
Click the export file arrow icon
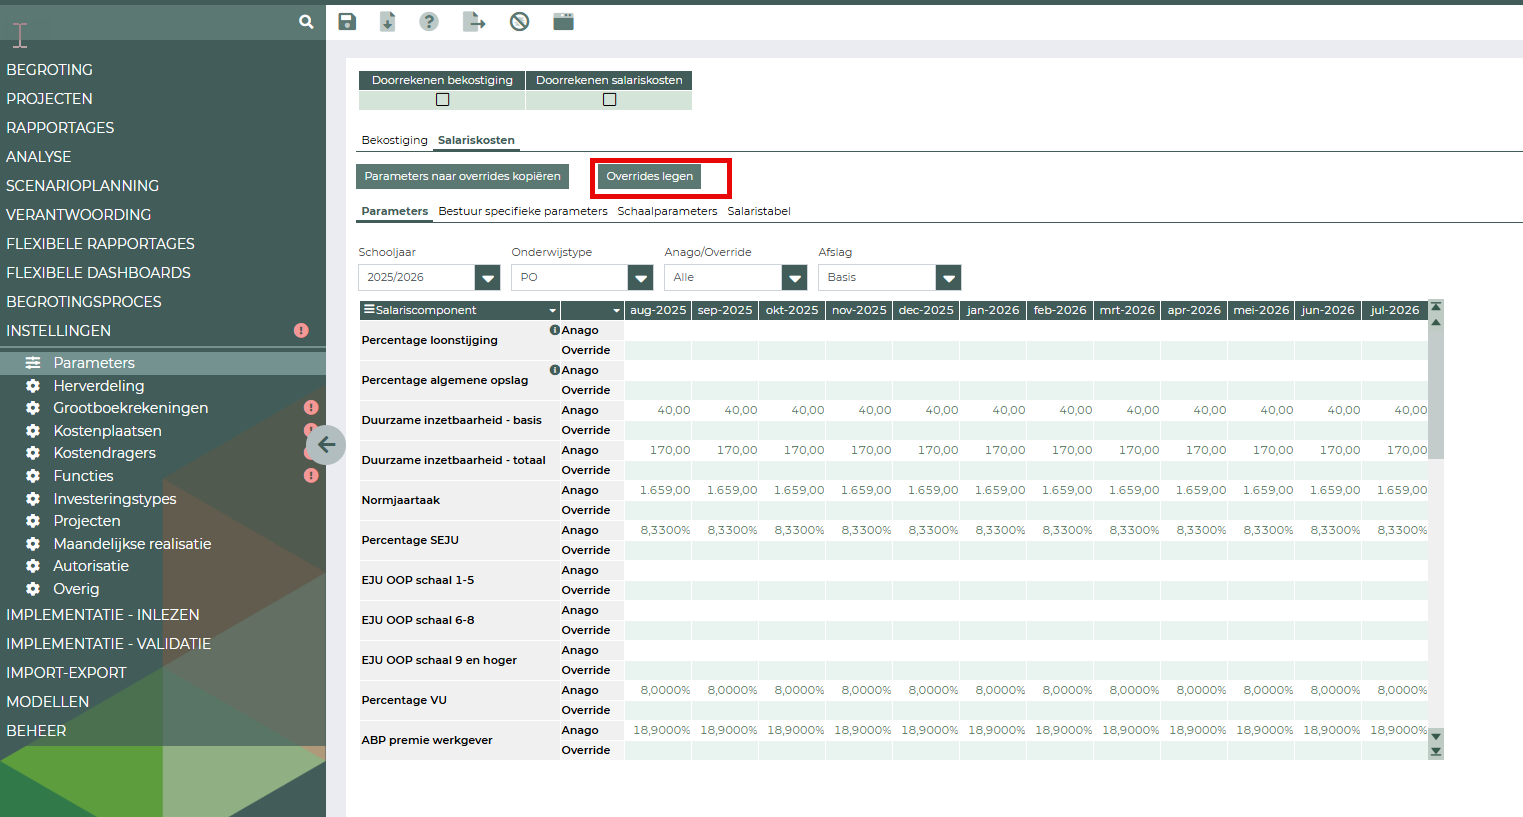pos(474,22)
